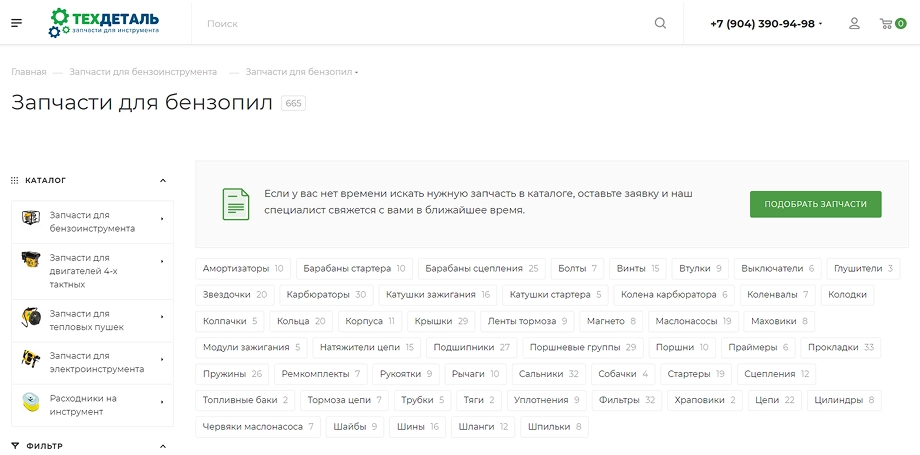The image size is (920, 455).
Task: Select the Звездочки tag
Action: click(235, 295)
